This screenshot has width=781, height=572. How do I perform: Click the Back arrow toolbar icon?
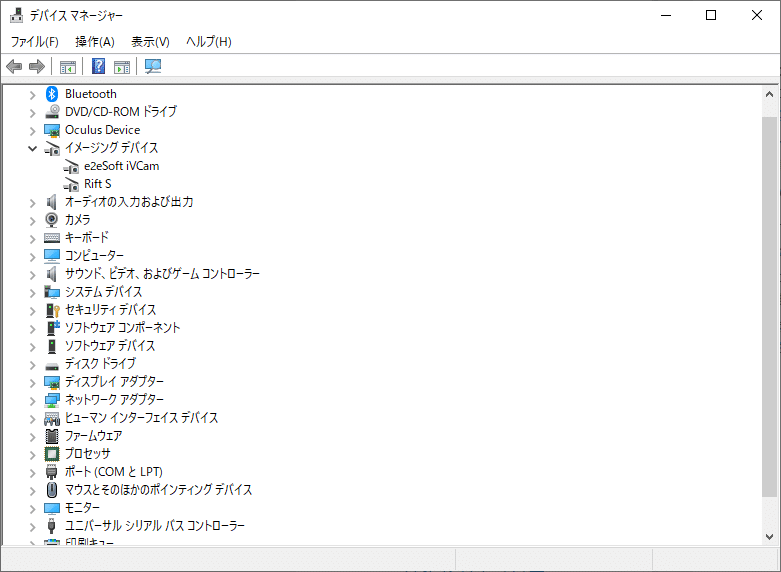tap(14, 66)
